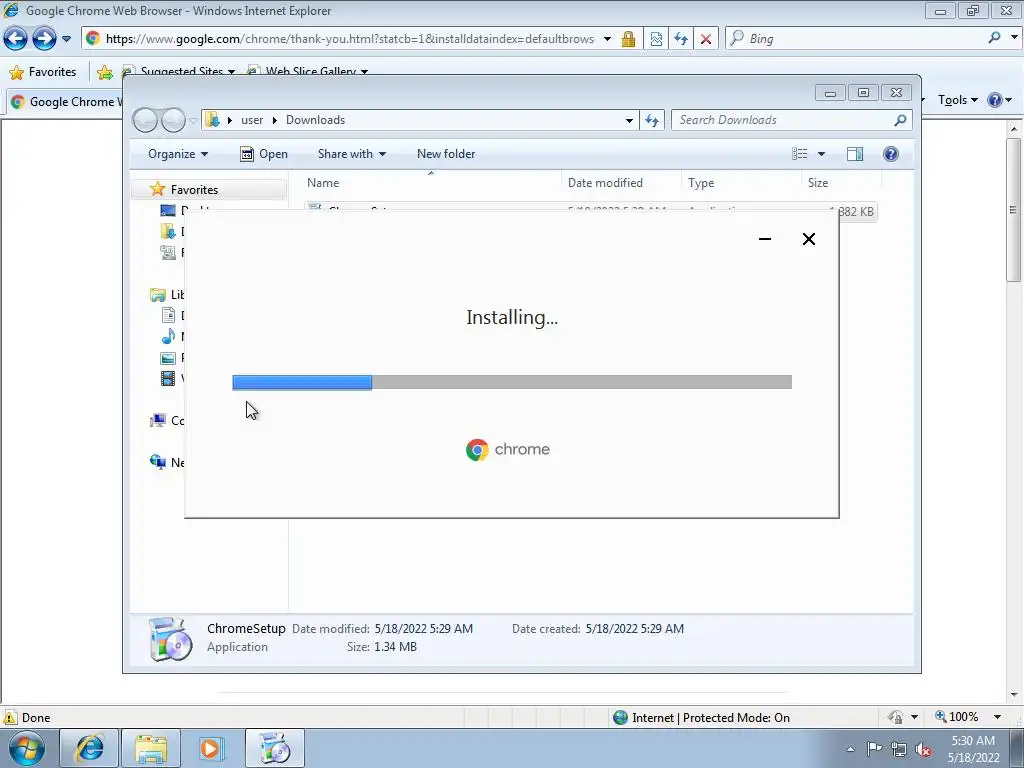Click the IE Refresh page icon
Viewport: 1024px width, 768px height.
point(681,39)
